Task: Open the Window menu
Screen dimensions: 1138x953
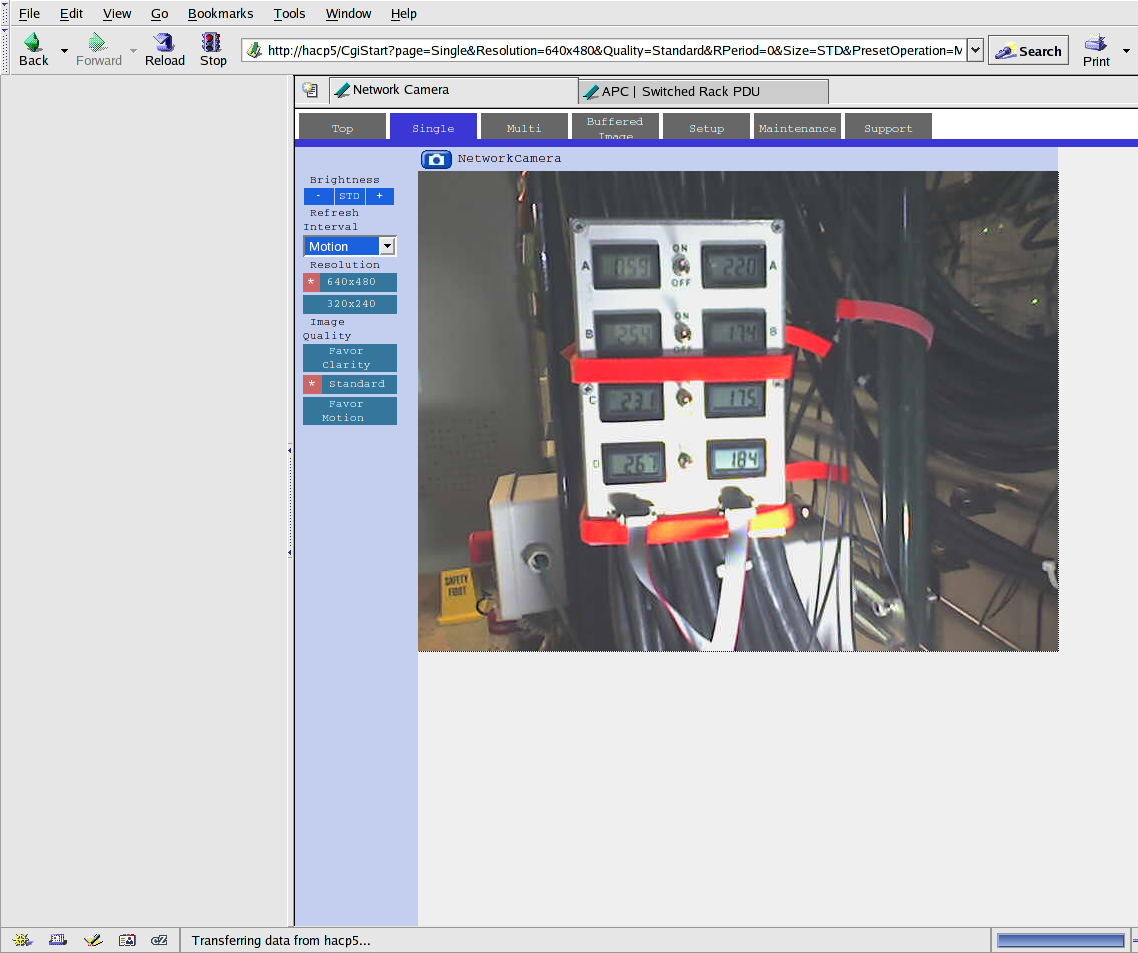Action: [348, 13]
